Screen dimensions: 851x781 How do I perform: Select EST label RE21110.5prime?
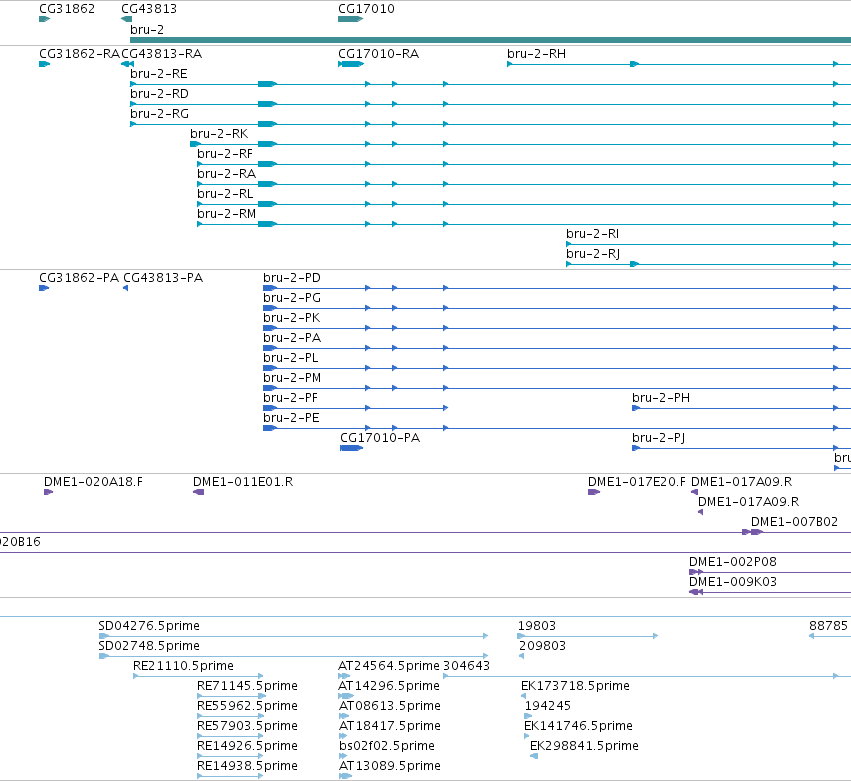point(183,666)
